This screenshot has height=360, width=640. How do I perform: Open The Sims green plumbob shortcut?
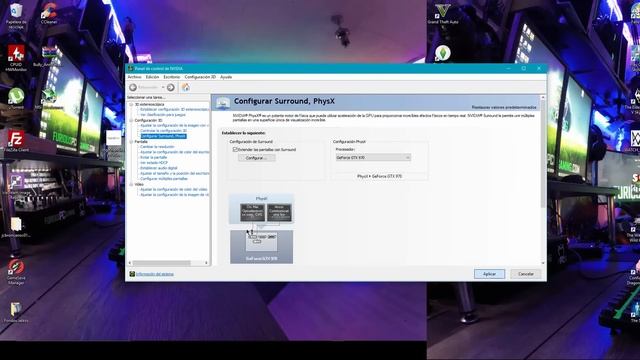pos(443,53)
